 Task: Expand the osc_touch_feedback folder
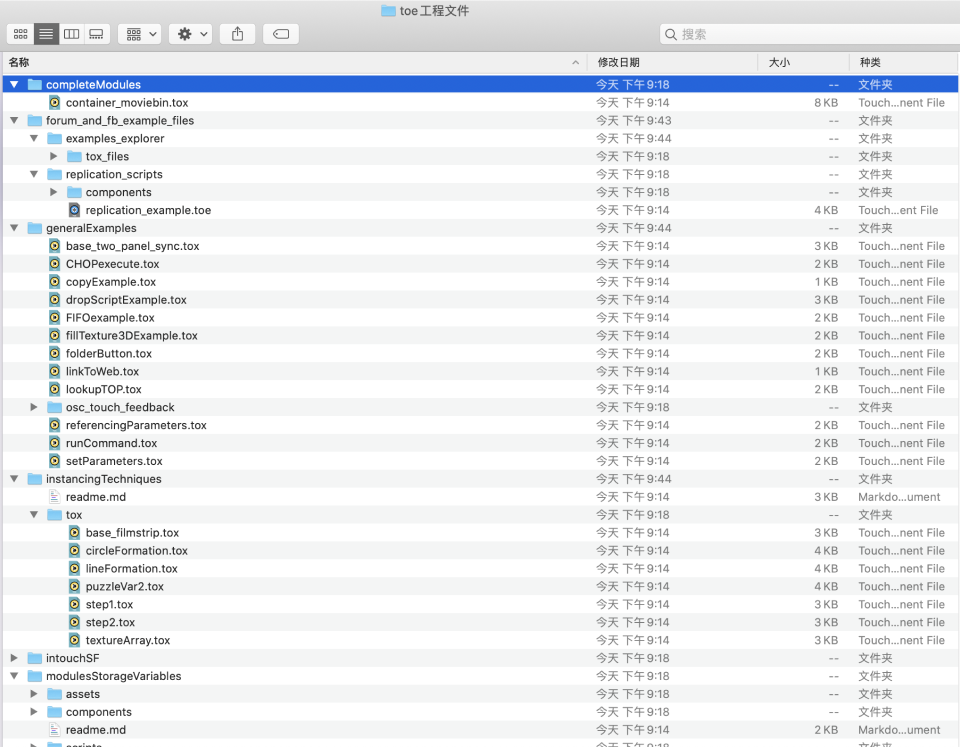tap(34, 408)
